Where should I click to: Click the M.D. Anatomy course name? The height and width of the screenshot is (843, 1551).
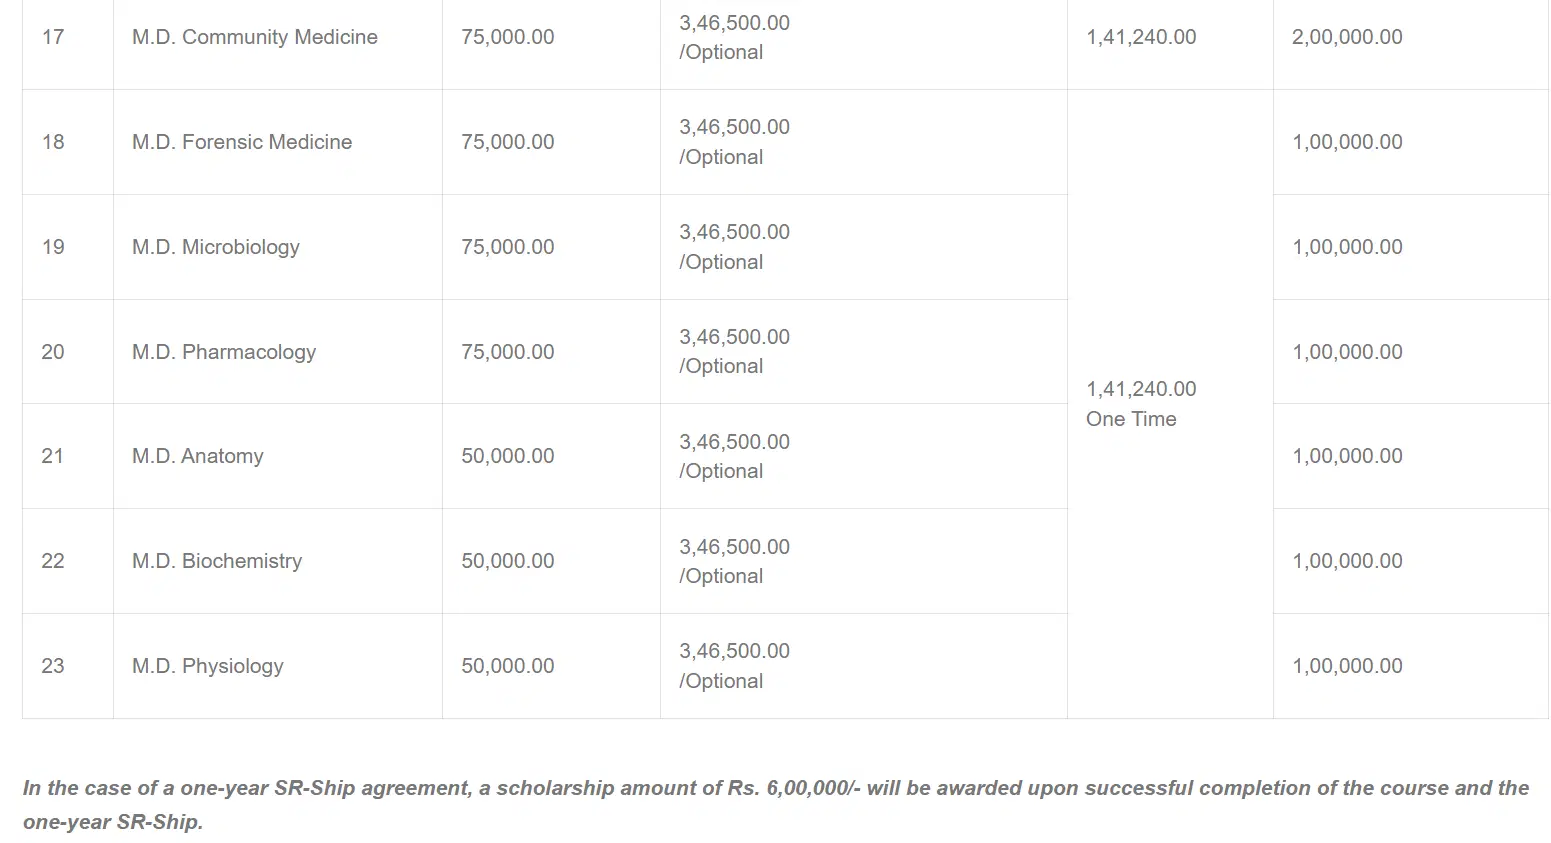[x=197, y=456]
